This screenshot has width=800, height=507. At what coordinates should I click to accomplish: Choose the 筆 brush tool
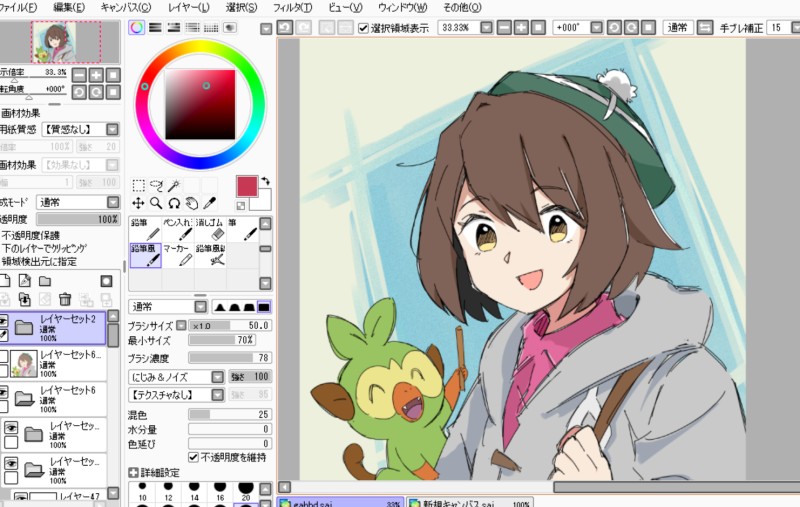click(243, 230)
